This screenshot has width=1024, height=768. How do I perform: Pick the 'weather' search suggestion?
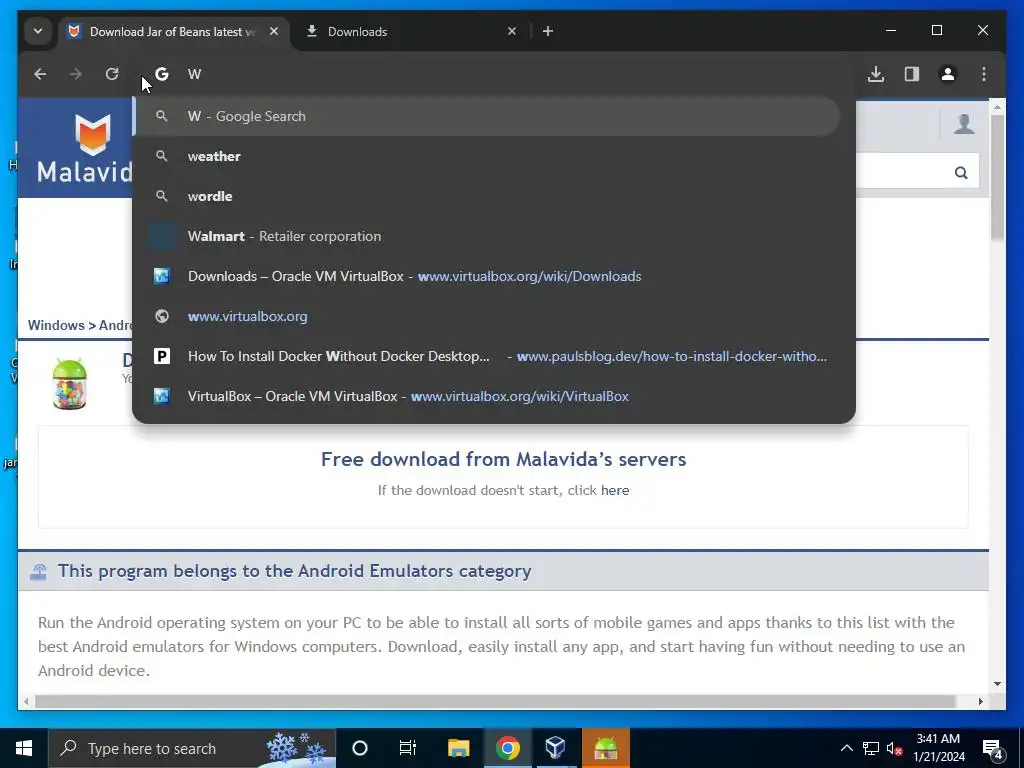[x=487, y=156]
